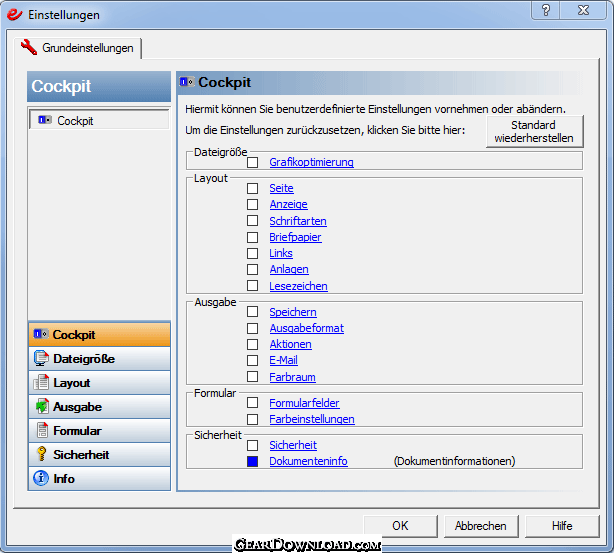The image size is (614, 553).
Task: Select the Cockpit item in the list
Action: (x=99, y=120)
